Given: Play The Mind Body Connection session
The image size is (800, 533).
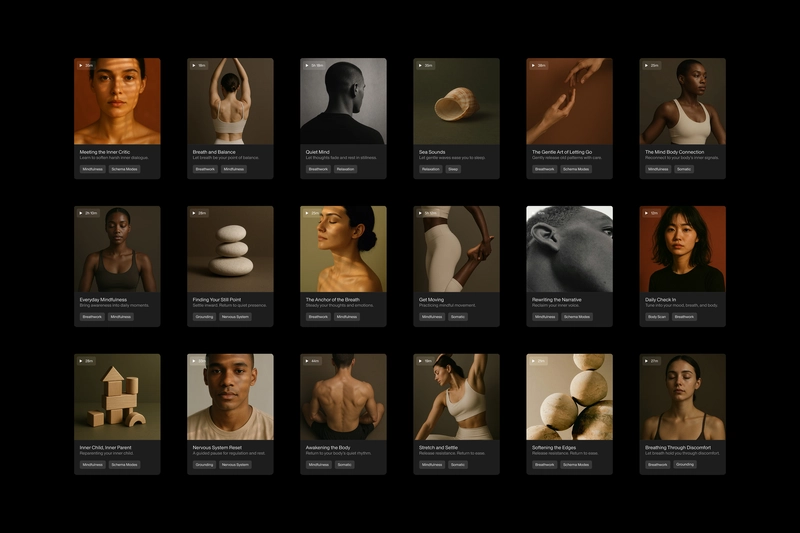Looking at the screenshot, I should pos(646,65).
